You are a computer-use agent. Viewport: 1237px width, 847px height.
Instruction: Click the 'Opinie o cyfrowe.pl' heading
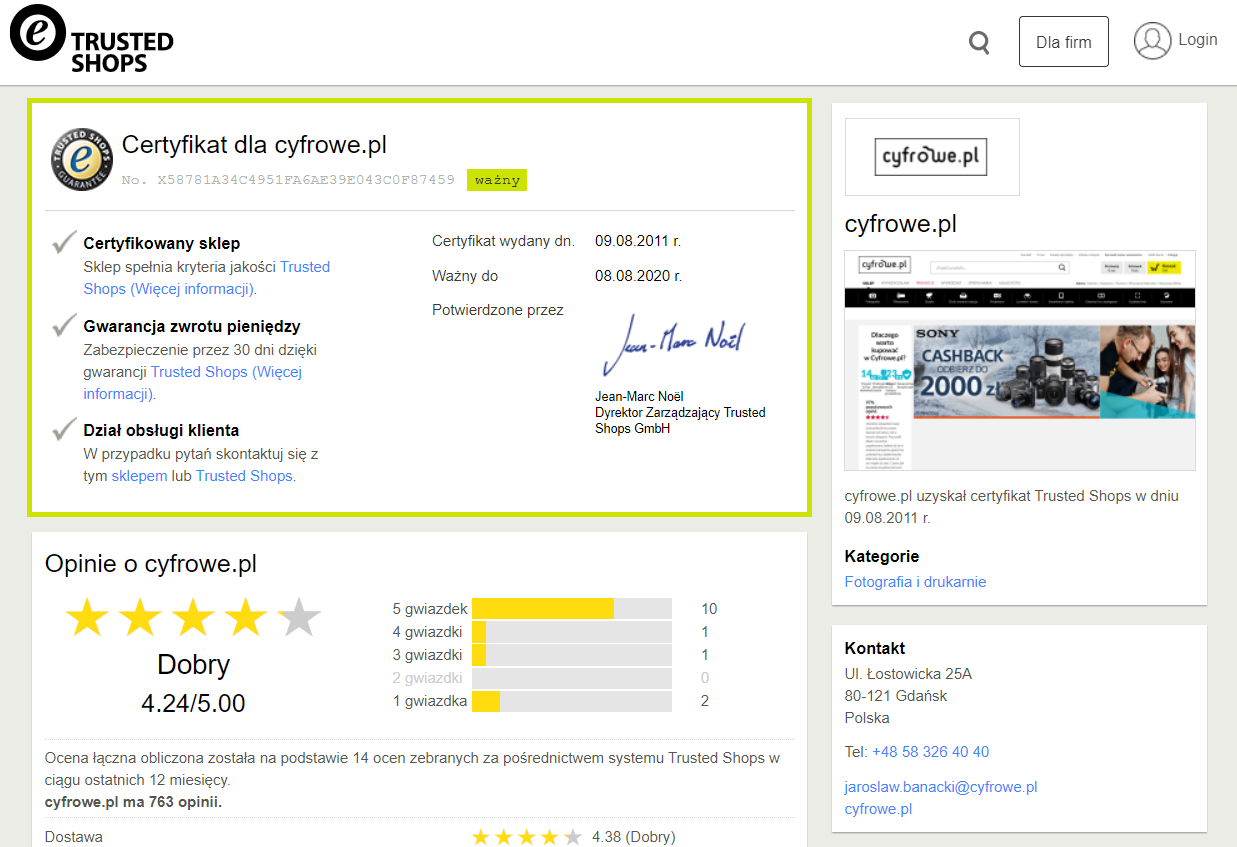[x=151, y=564]
